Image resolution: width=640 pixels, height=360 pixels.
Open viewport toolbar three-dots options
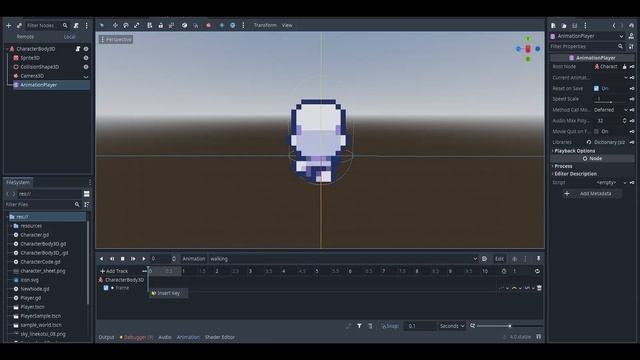coord(243,25)
